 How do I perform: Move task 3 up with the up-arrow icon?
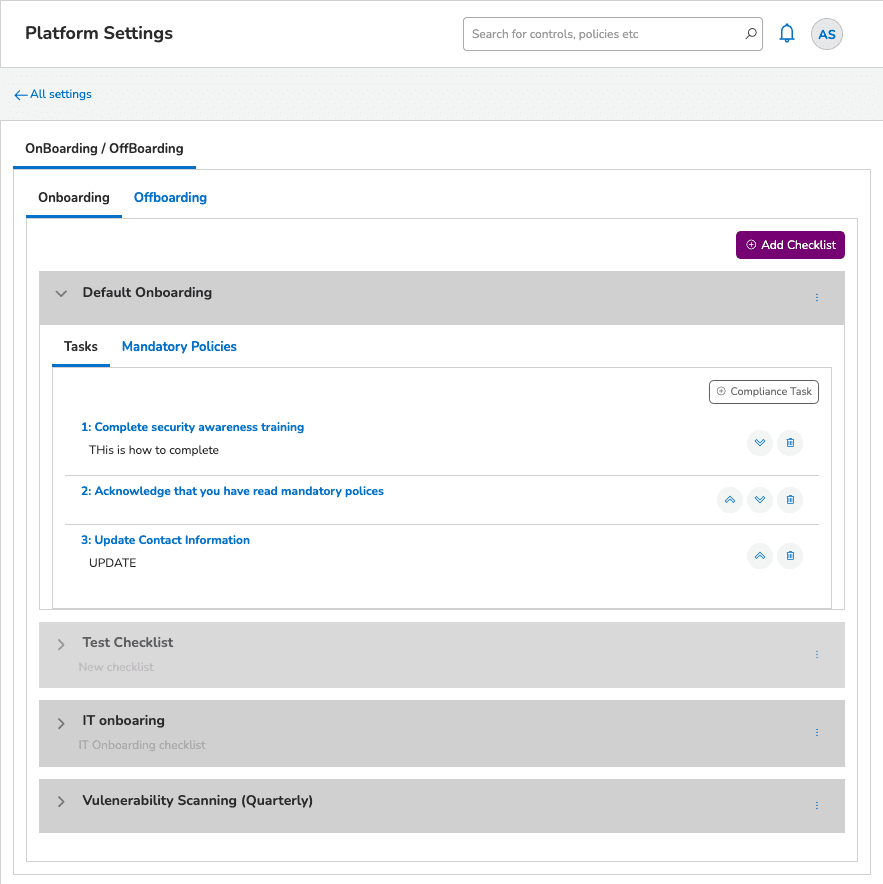759,555
